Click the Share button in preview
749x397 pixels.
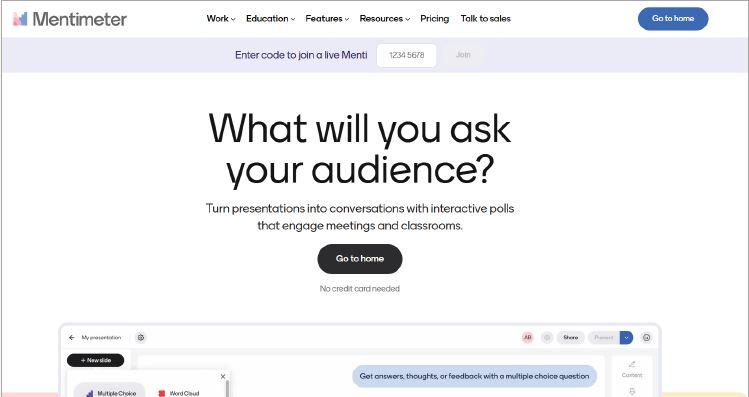(570, 337)
